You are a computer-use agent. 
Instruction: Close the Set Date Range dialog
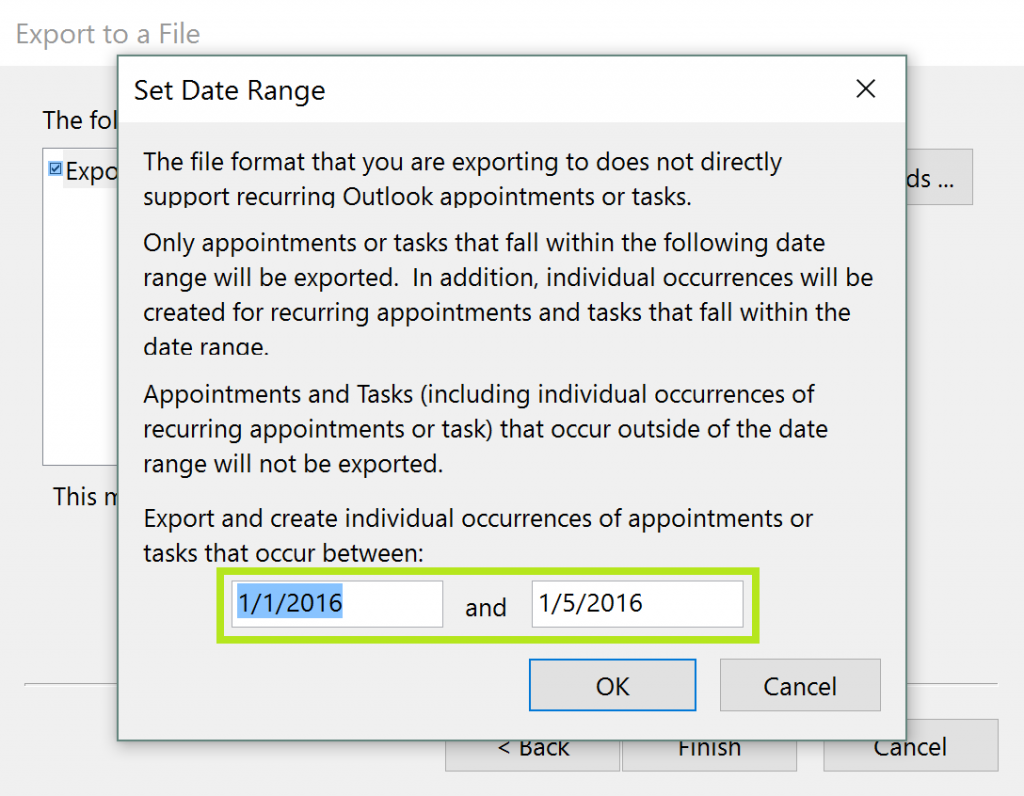click(x=866, y=90)
